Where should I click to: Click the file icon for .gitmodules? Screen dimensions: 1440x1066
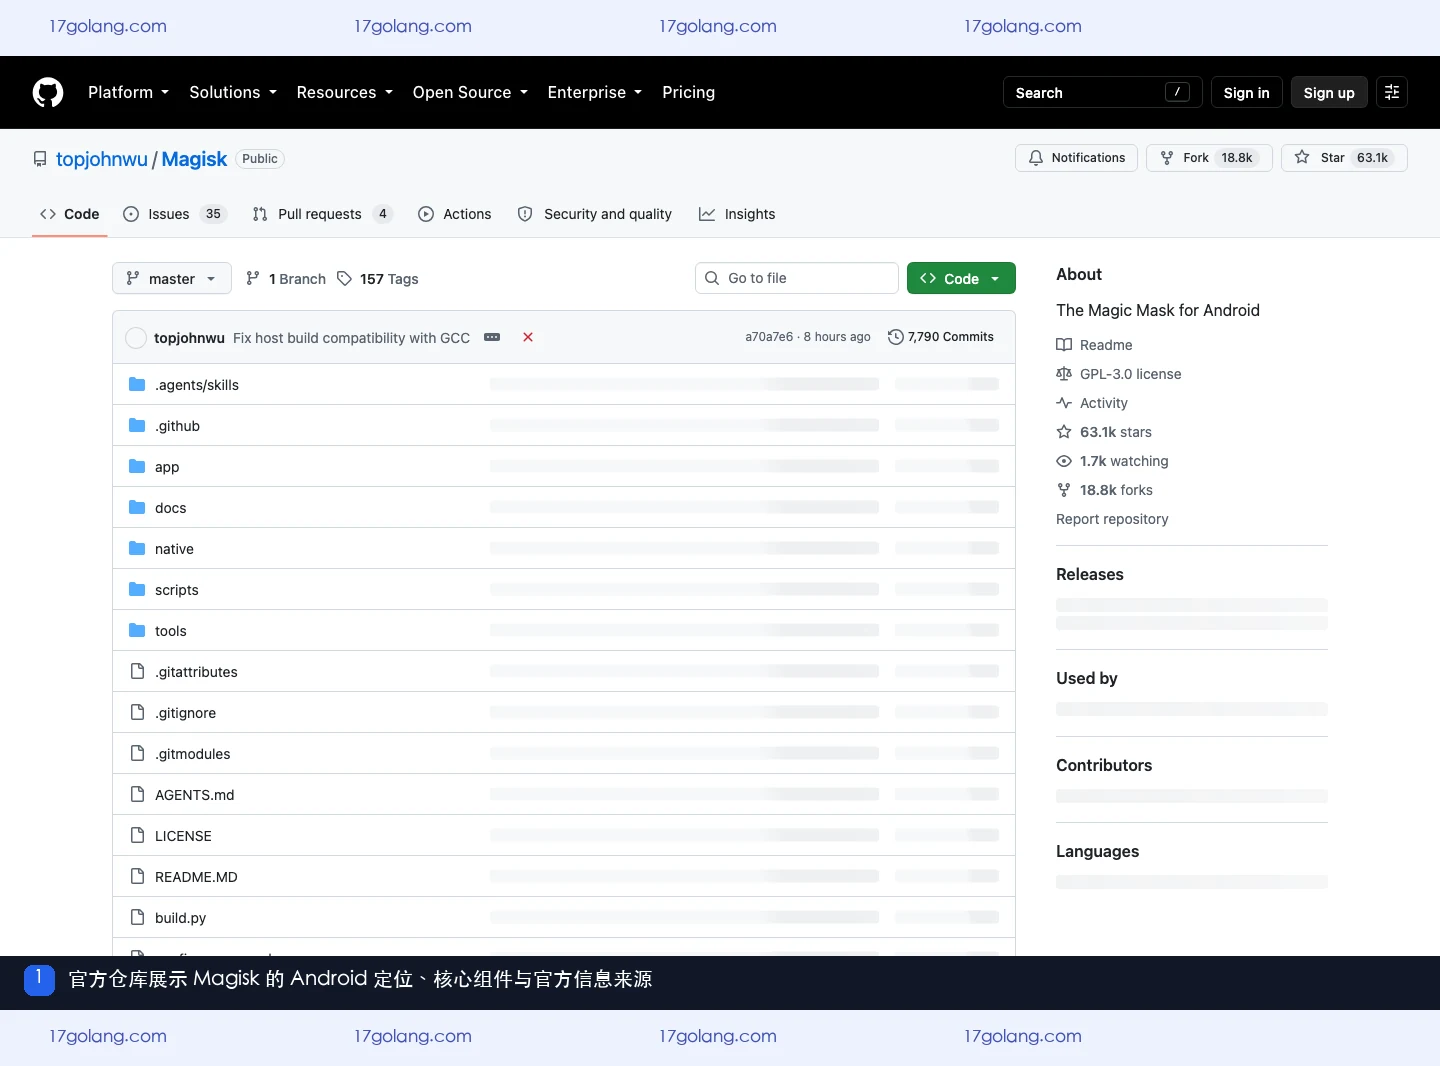tap(137, 753)
